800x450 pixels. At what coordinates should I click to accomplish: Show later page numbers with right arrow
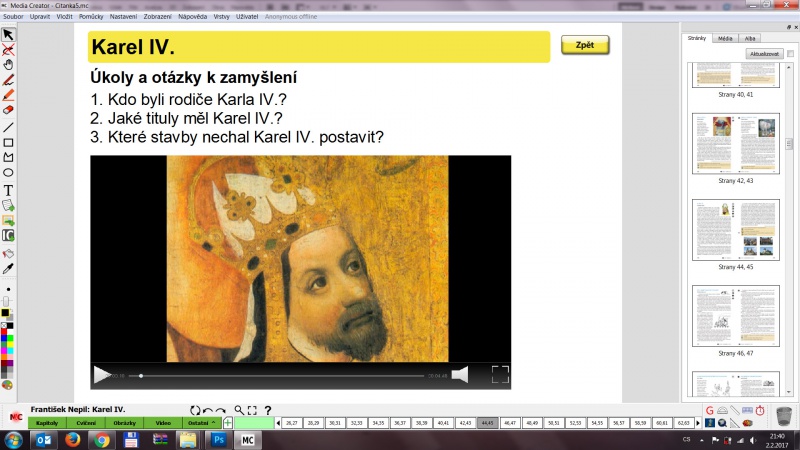click(x=698, y=423)
